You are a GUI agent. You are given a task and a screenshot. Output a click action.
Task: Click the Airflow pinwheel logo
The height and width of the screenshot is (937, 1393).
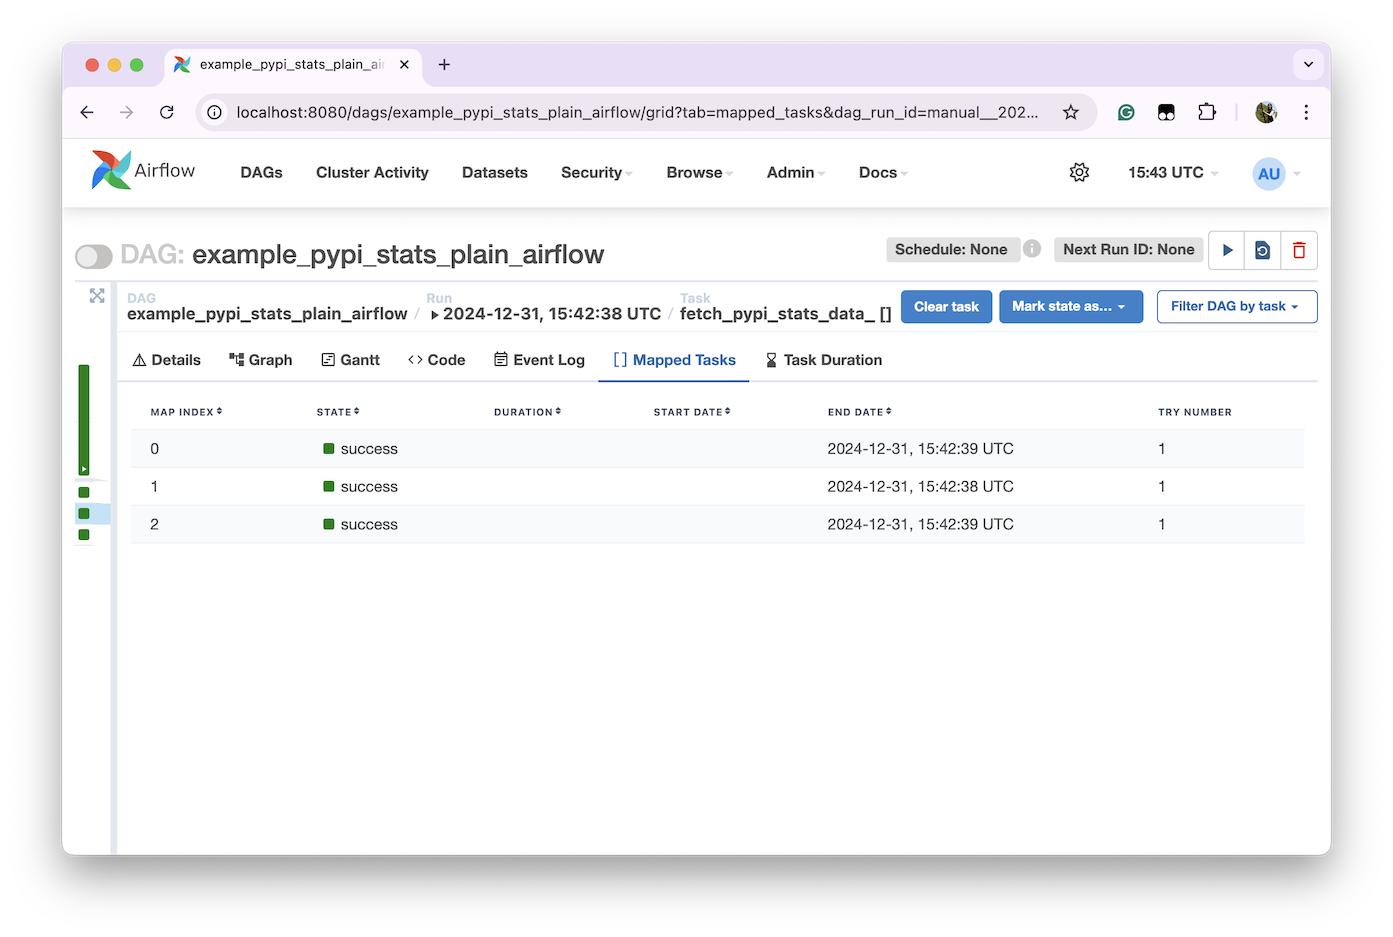[x=111, y=170]
